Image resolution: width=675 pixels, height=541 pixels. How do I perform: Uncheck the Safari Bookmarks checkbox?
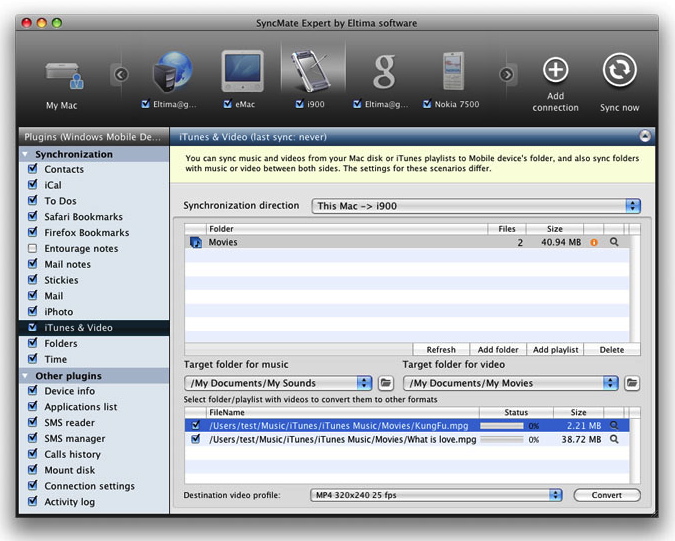coord(32,216)
